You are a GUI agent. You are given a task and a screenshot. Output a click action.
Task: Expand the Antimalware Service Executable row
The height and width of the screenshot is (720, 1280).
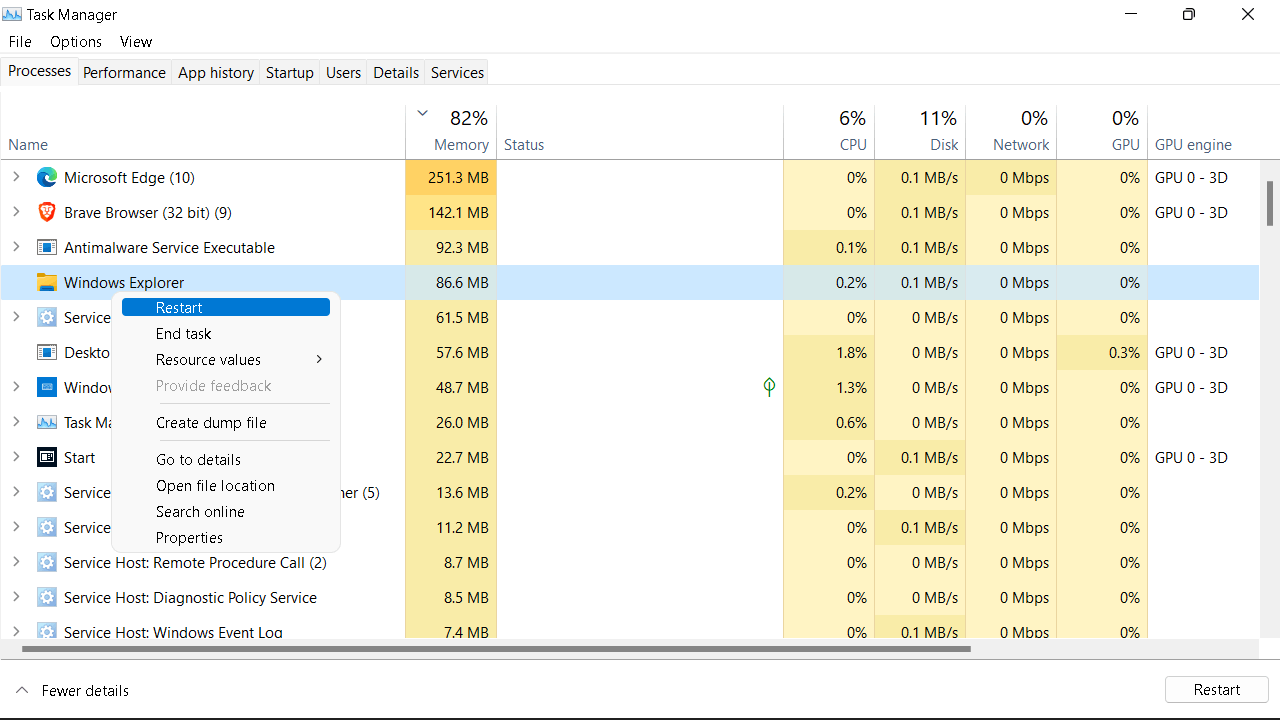pos(16,248)
